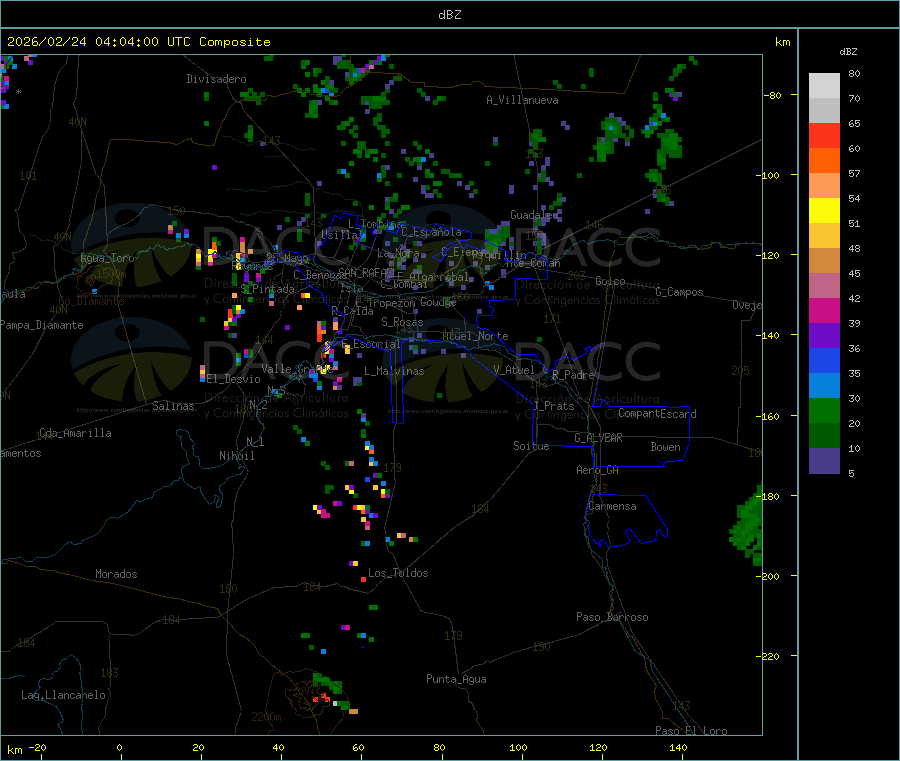
Task: Click the timestamp 2026/02/24 04:04:00 UTC Composite
Action: pos(138,42)
